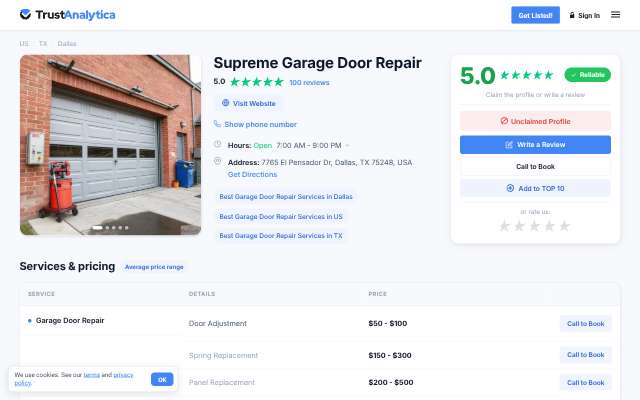
Task: Rate four stars in rate us
Action: point(549,226)
